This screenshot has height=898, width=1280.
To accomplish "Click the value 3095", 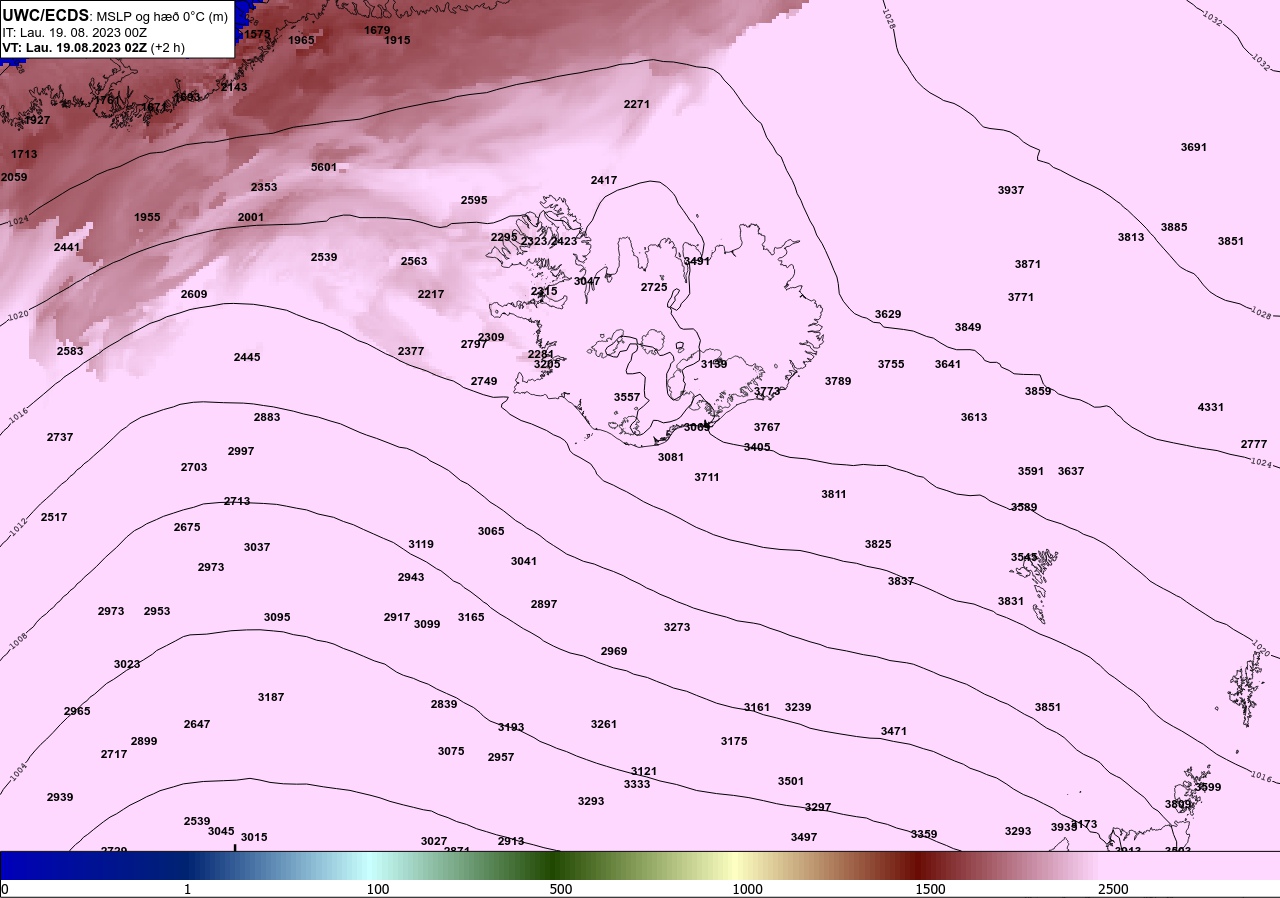I will 277,617.
